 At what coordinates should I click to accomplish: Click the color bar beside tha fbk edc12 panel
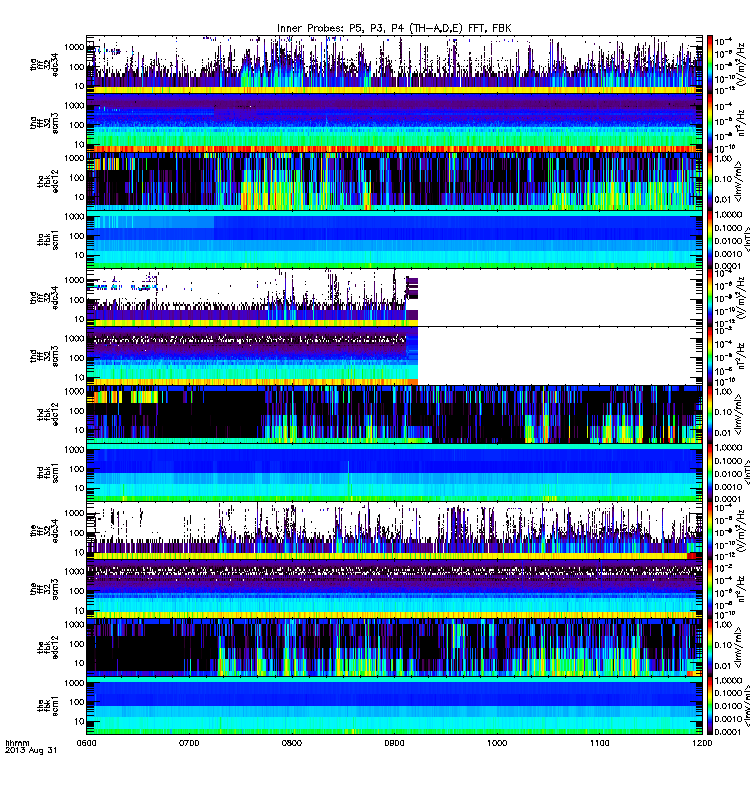710,181
